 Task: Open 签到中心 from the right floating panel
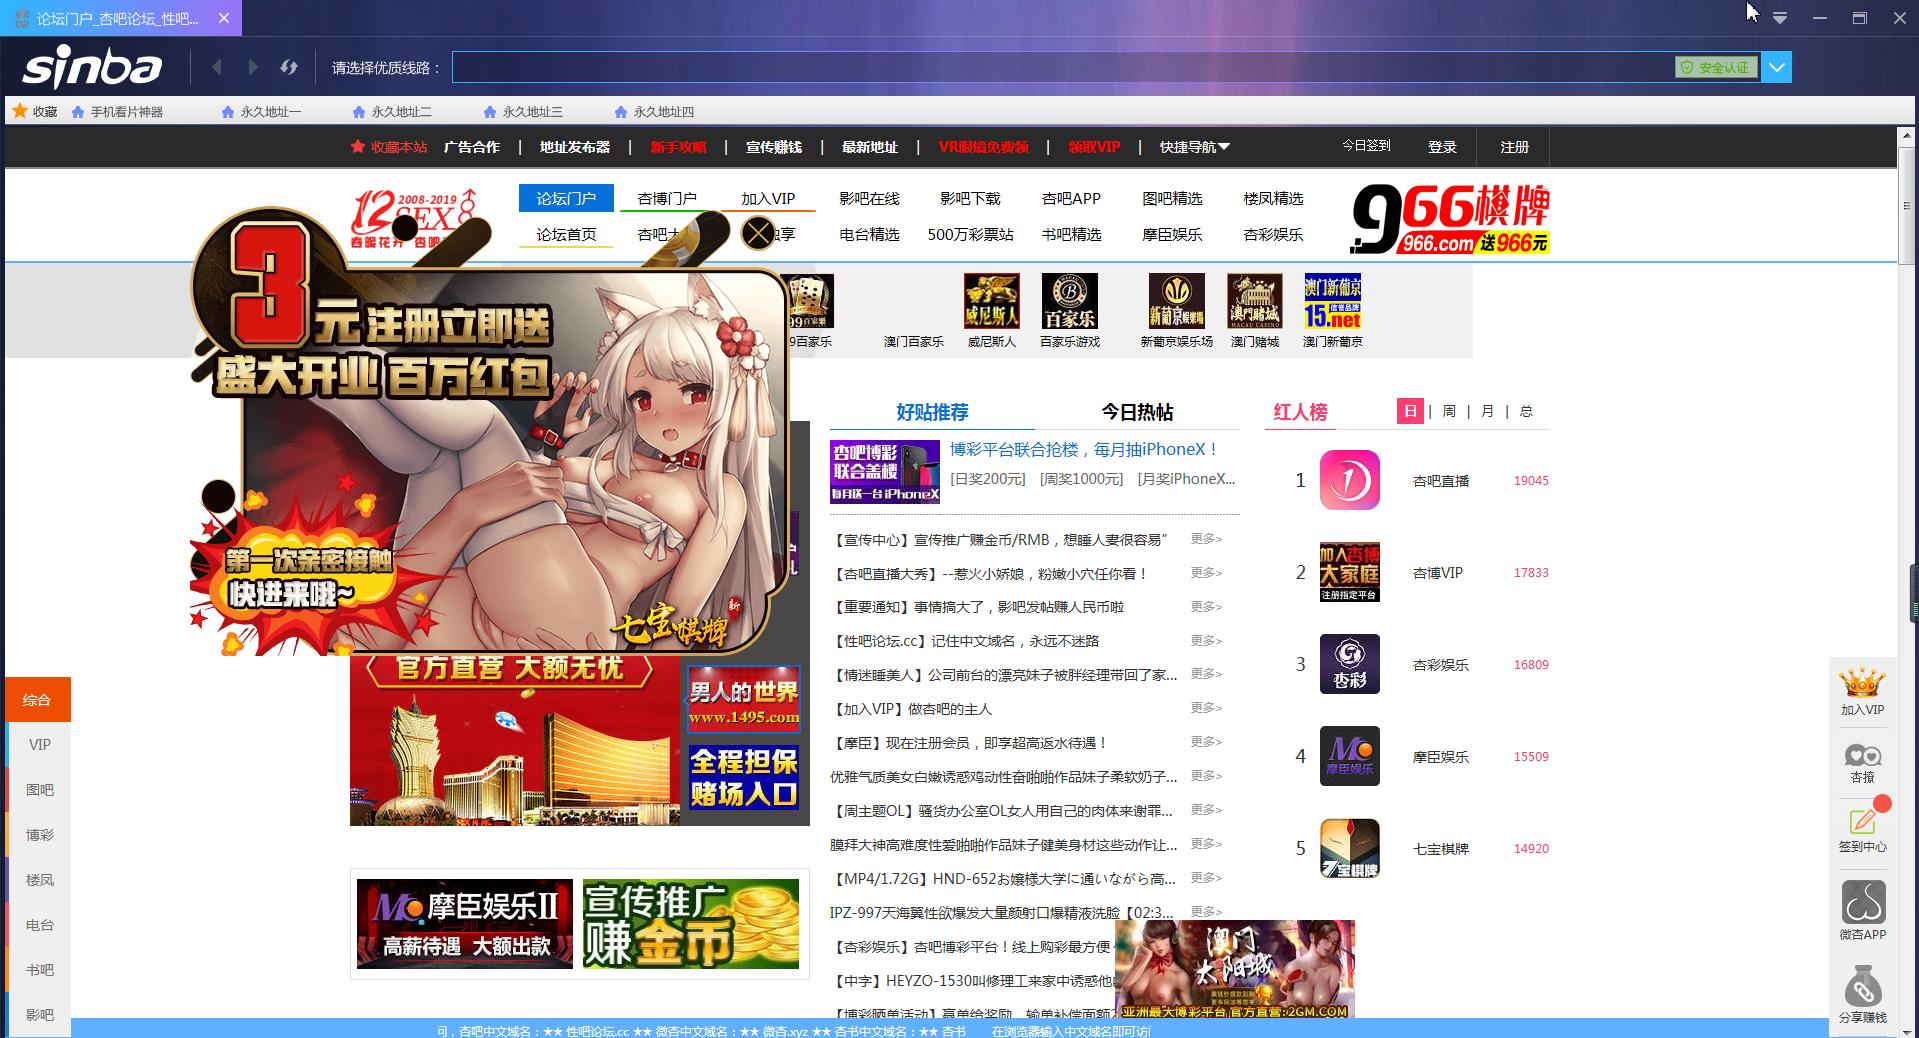point(1862,829)
